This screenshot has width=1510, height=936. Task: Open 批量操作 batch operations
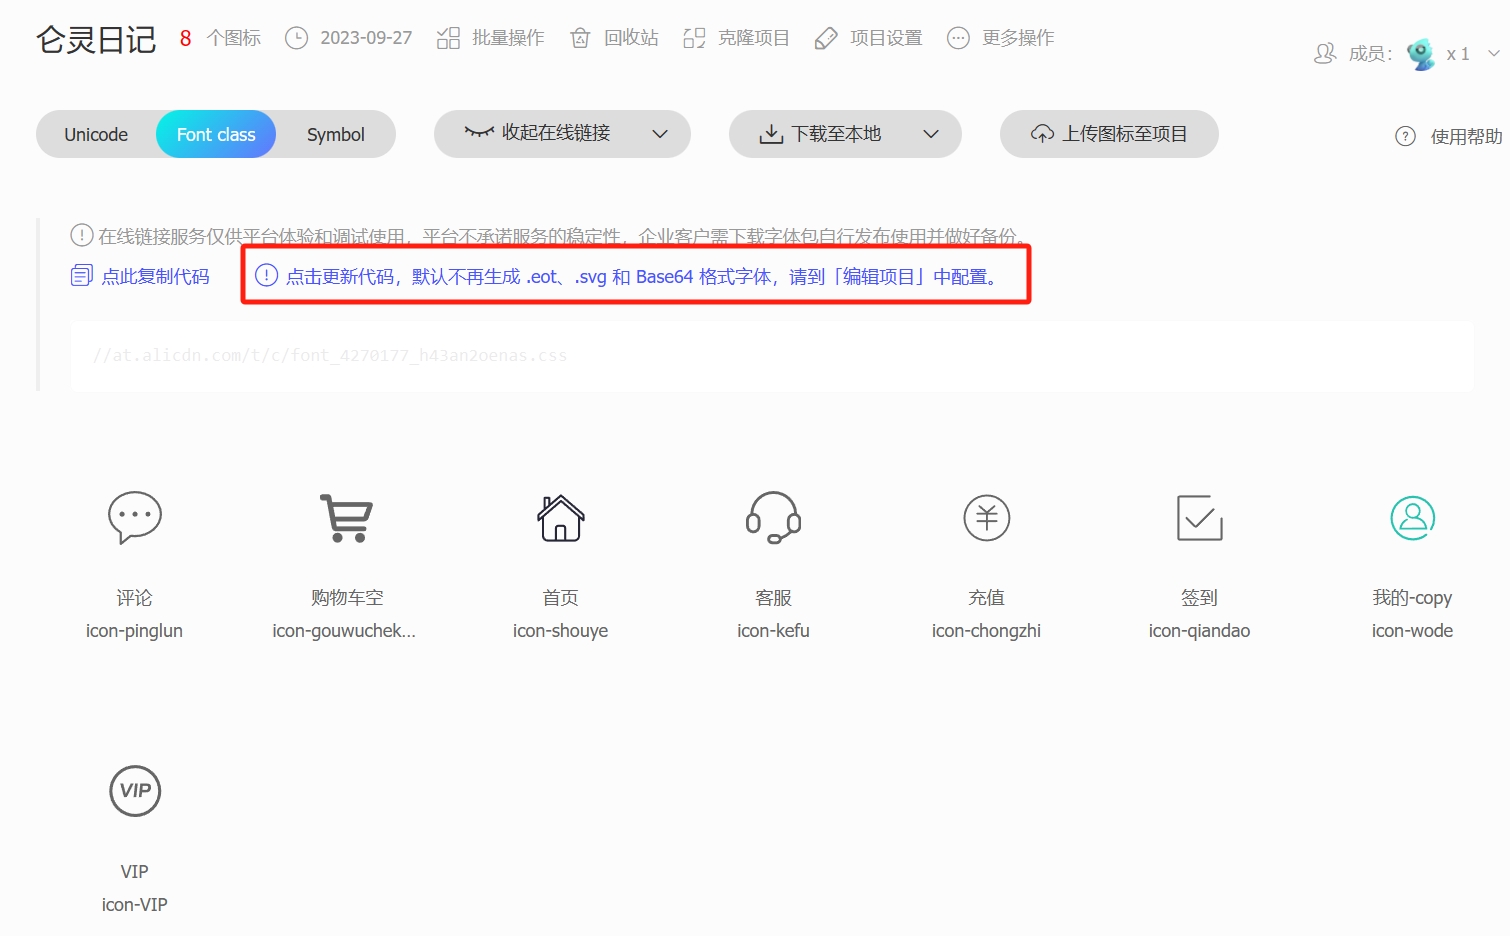pos(491,38)
